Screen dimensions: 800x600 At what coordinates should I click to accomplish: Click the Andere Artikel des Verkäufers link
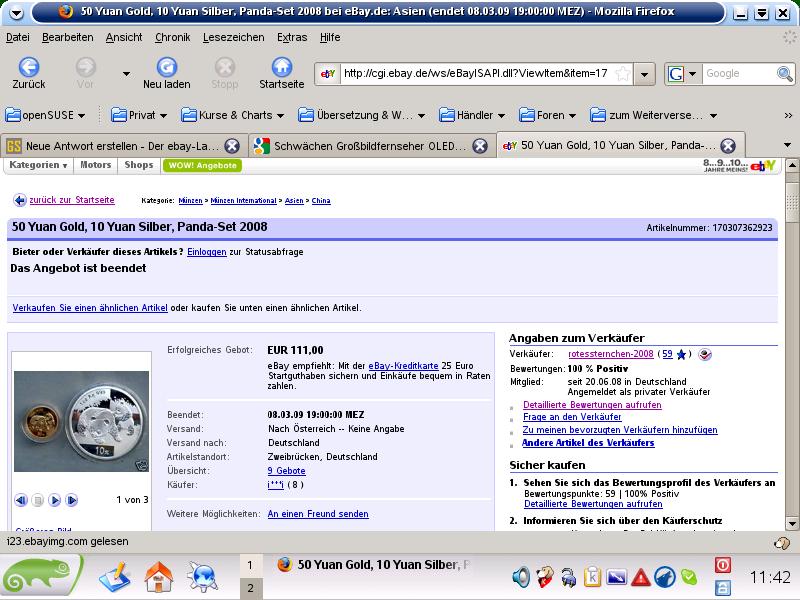tap(588, 443)
